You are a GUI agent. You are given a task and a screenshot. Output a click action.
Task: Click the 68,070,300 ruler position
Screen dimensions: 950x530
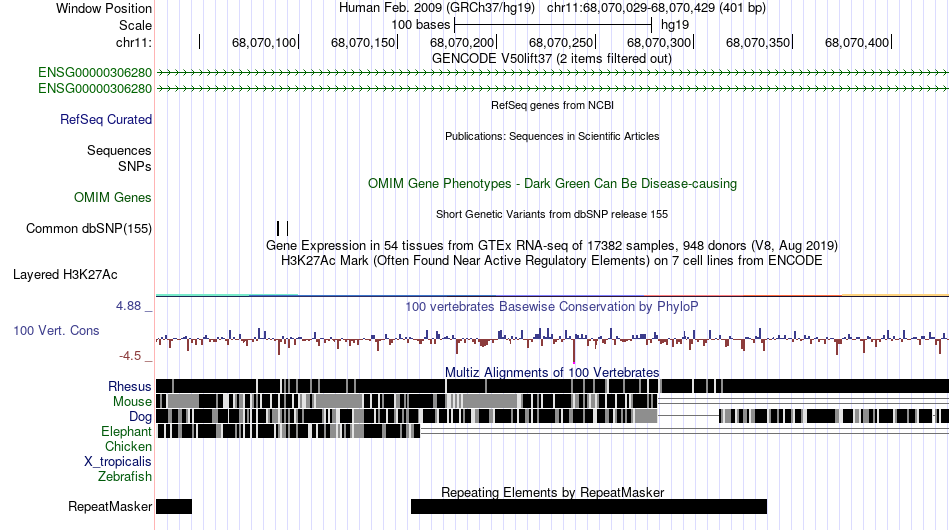coord(659,42)
